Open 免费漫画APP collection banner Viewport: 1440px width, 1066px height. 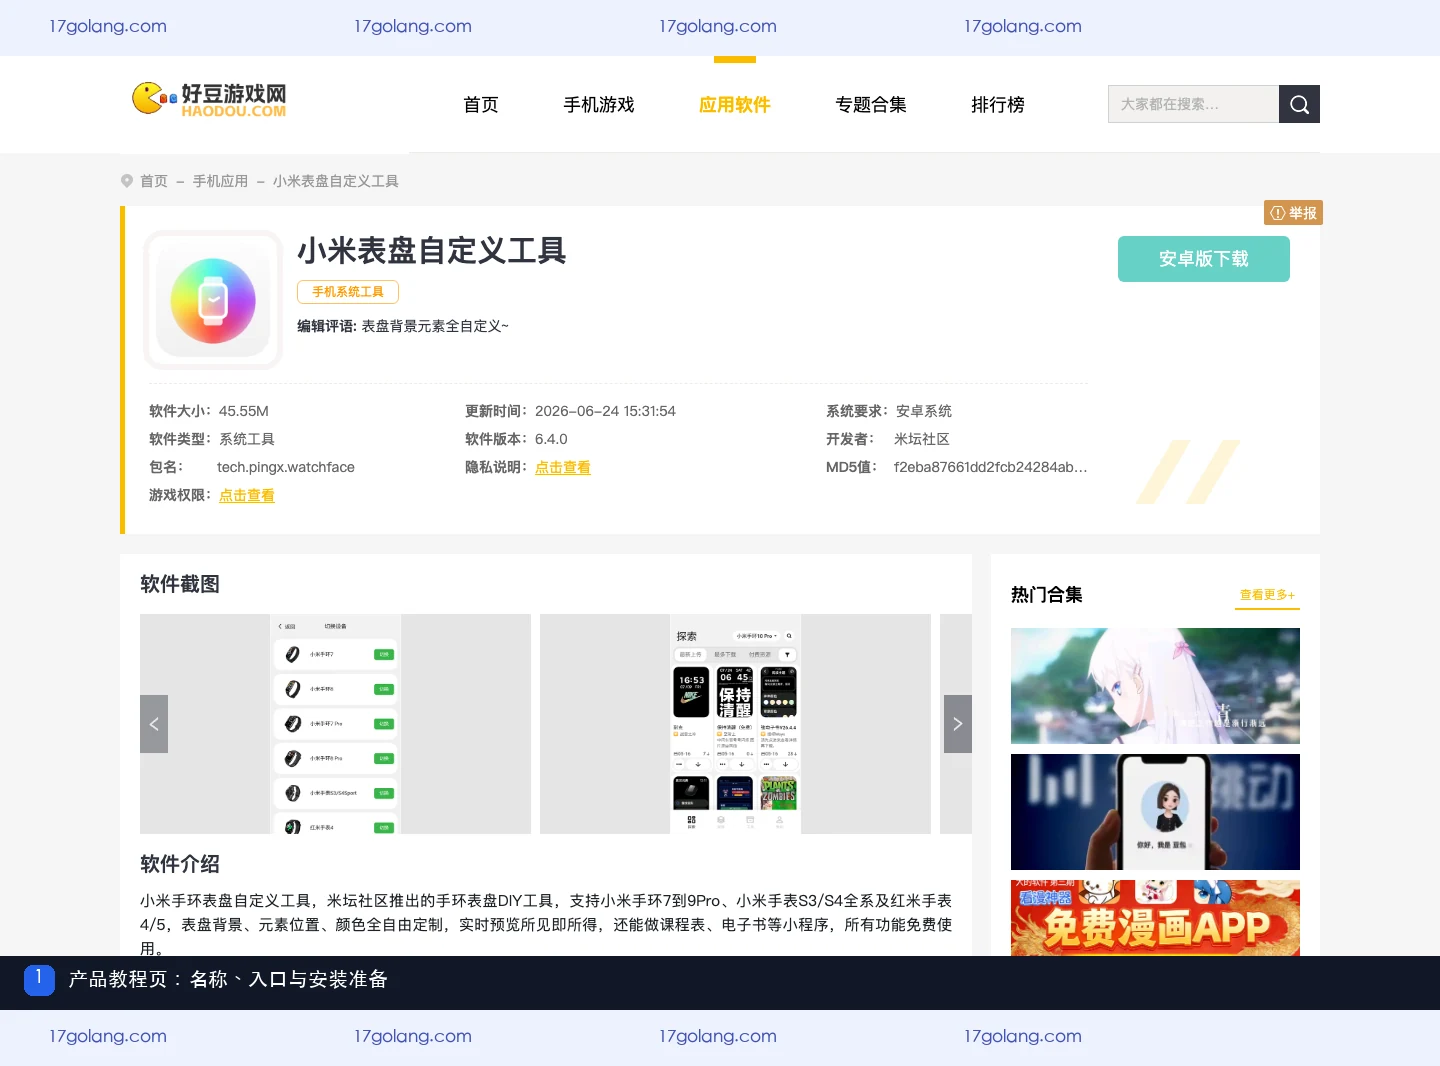coord(1155,918)
